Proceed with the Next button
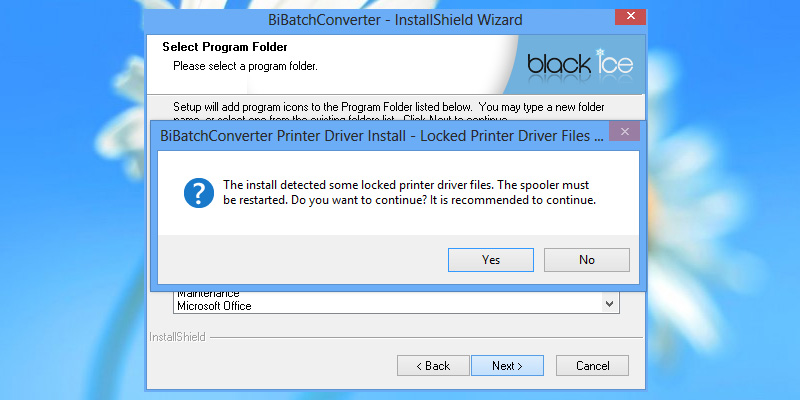This screenshot has width=800, height=400. [x=507, y=366]
